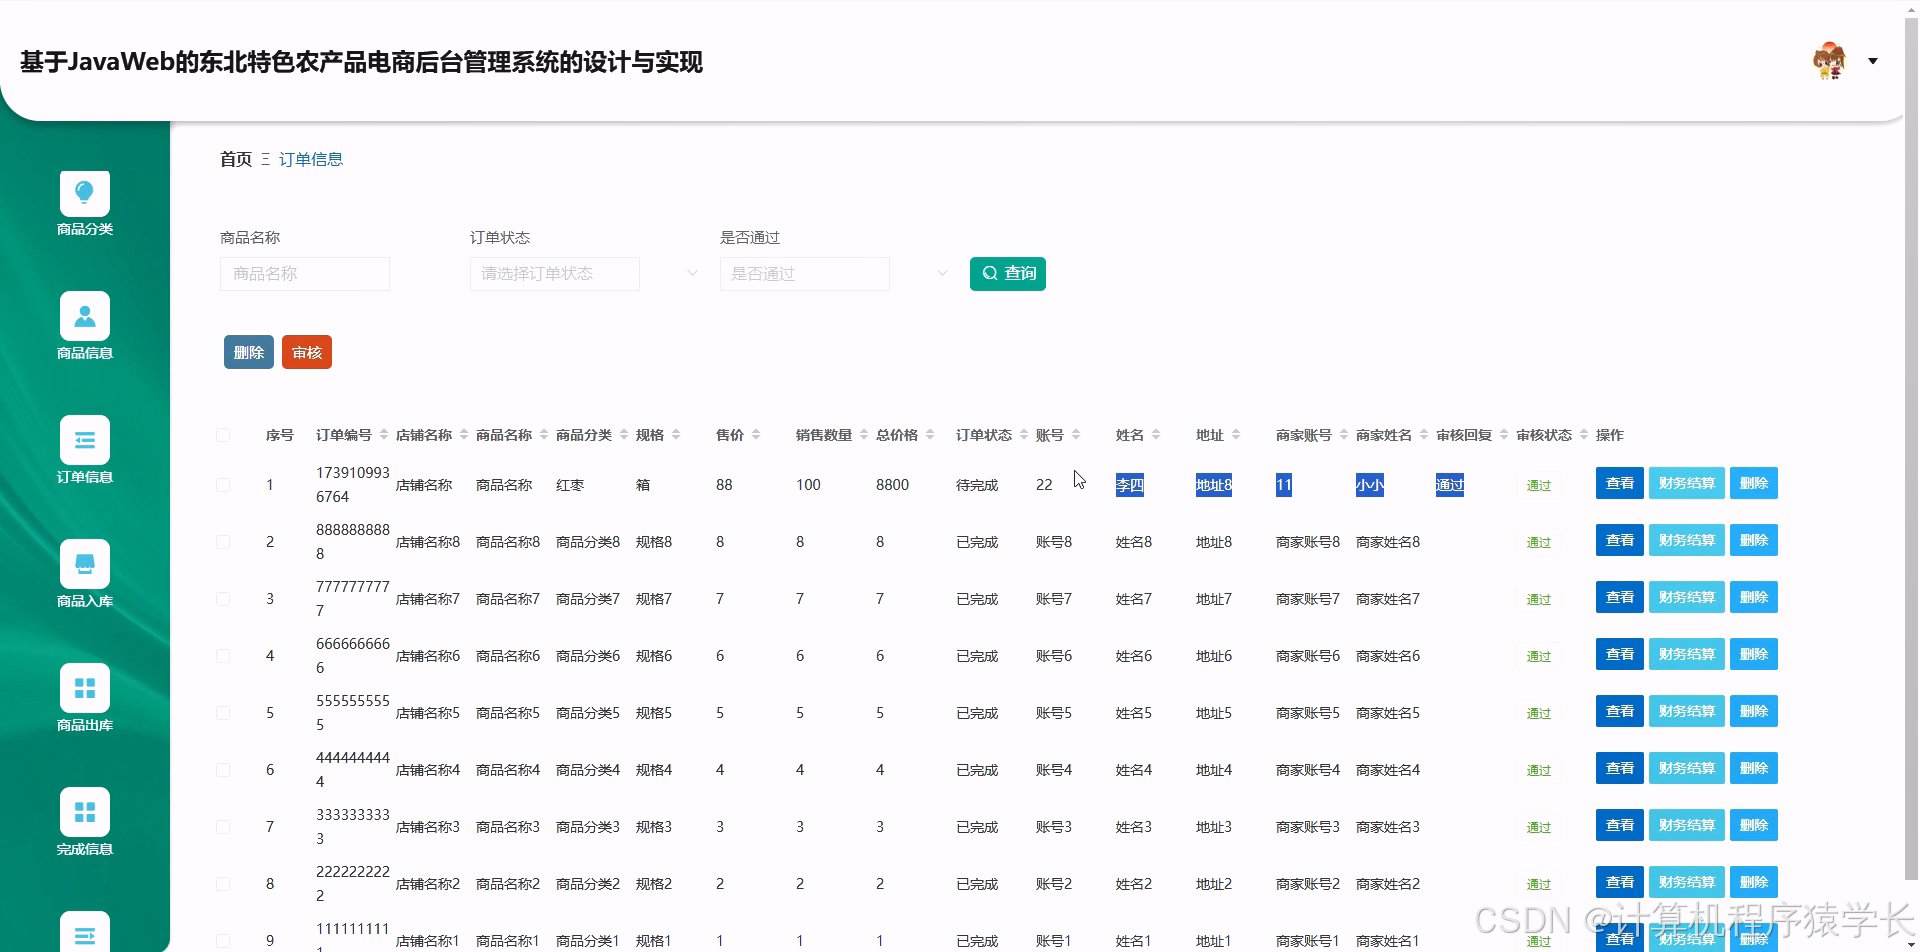The image size is (1920, 952).
Task: Open 商品入库 sidebar icon
Action: tap(85, 565)
